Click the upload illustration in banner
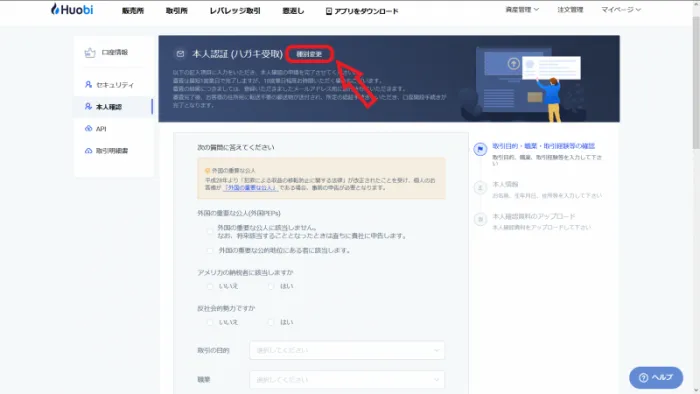Screen dimensions: 700x394 click(522, 84)
